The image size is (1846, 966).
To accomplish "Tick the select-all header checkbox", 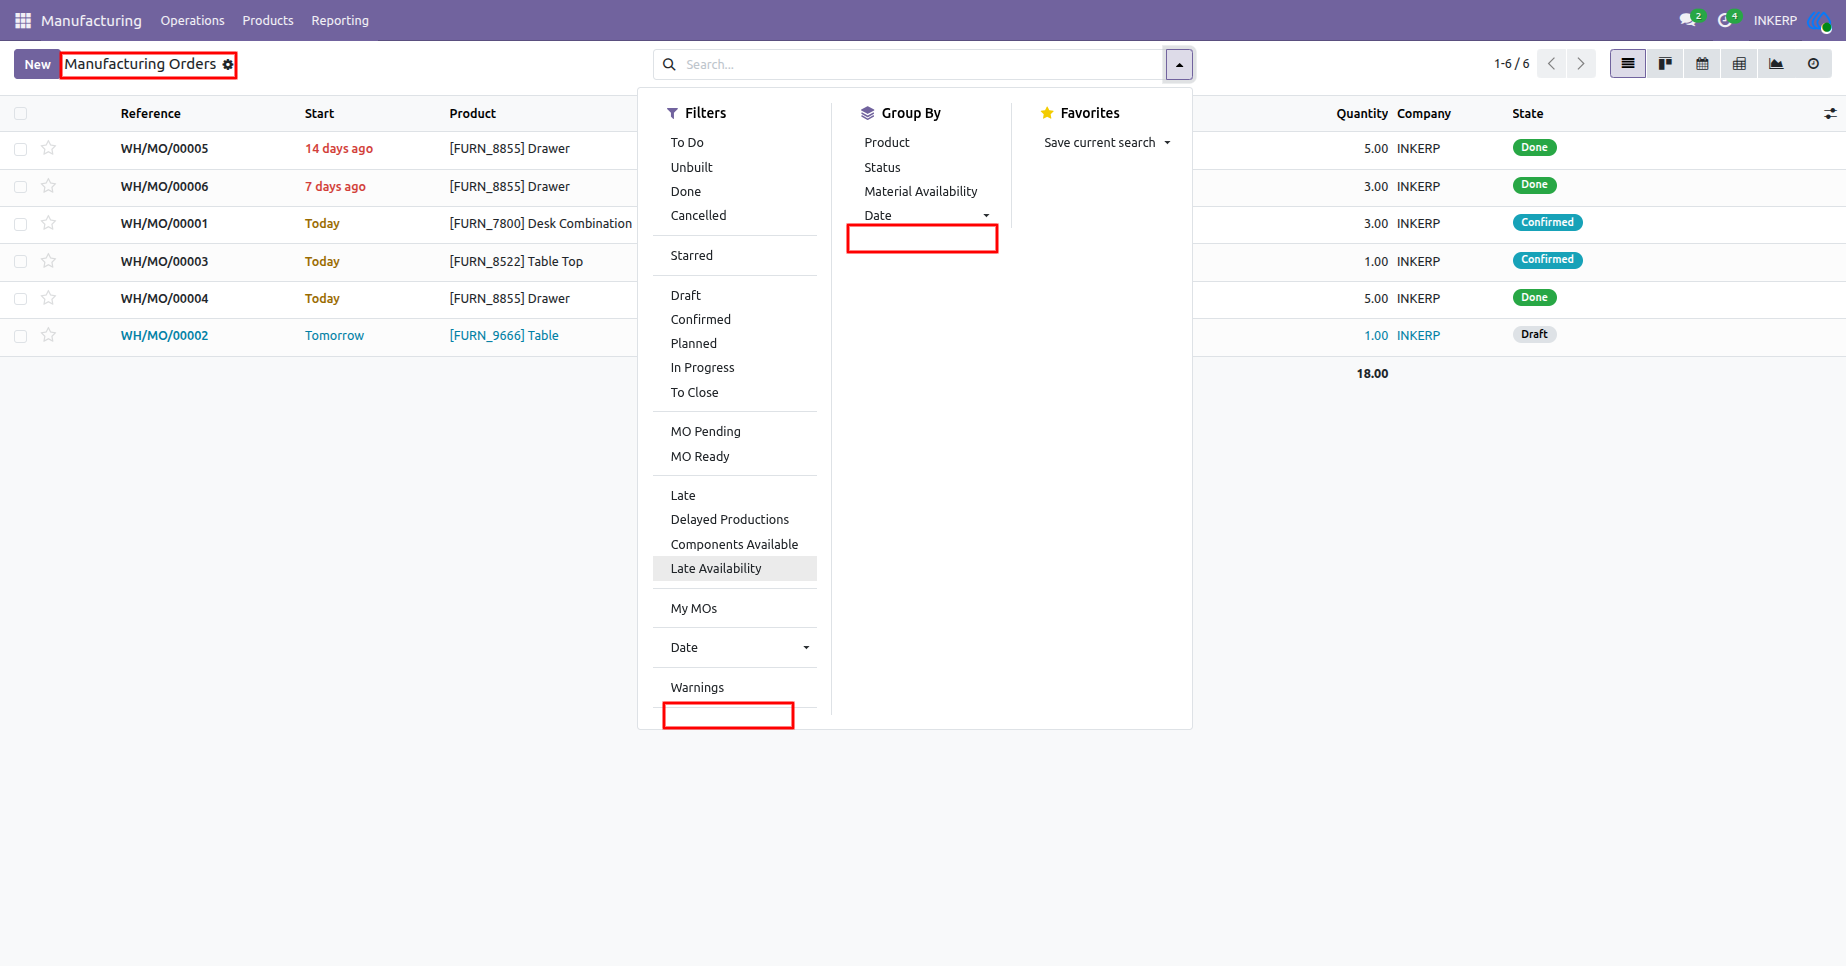I will pos(20,114).
